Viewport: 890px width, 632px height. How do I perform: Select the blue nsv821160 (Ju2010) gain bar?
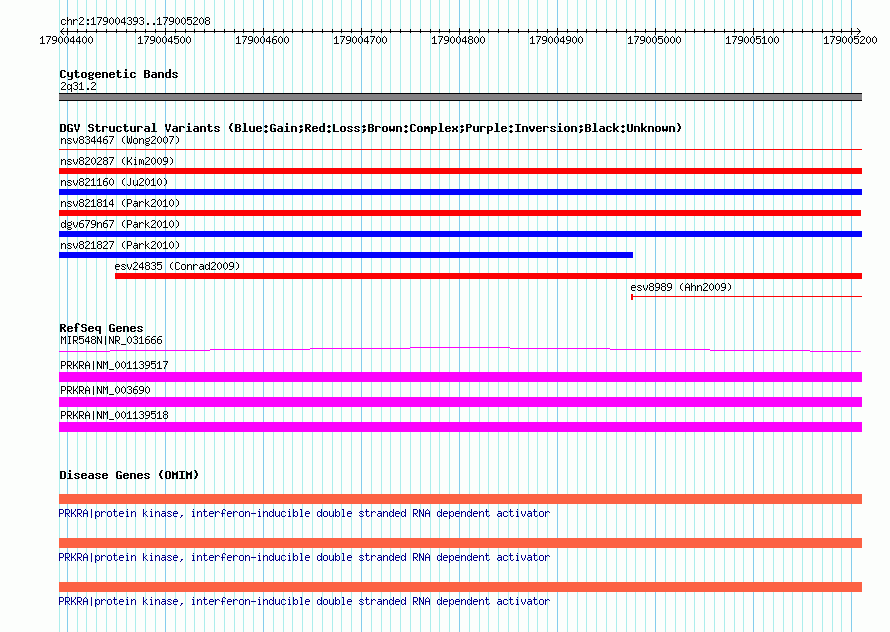460,192
